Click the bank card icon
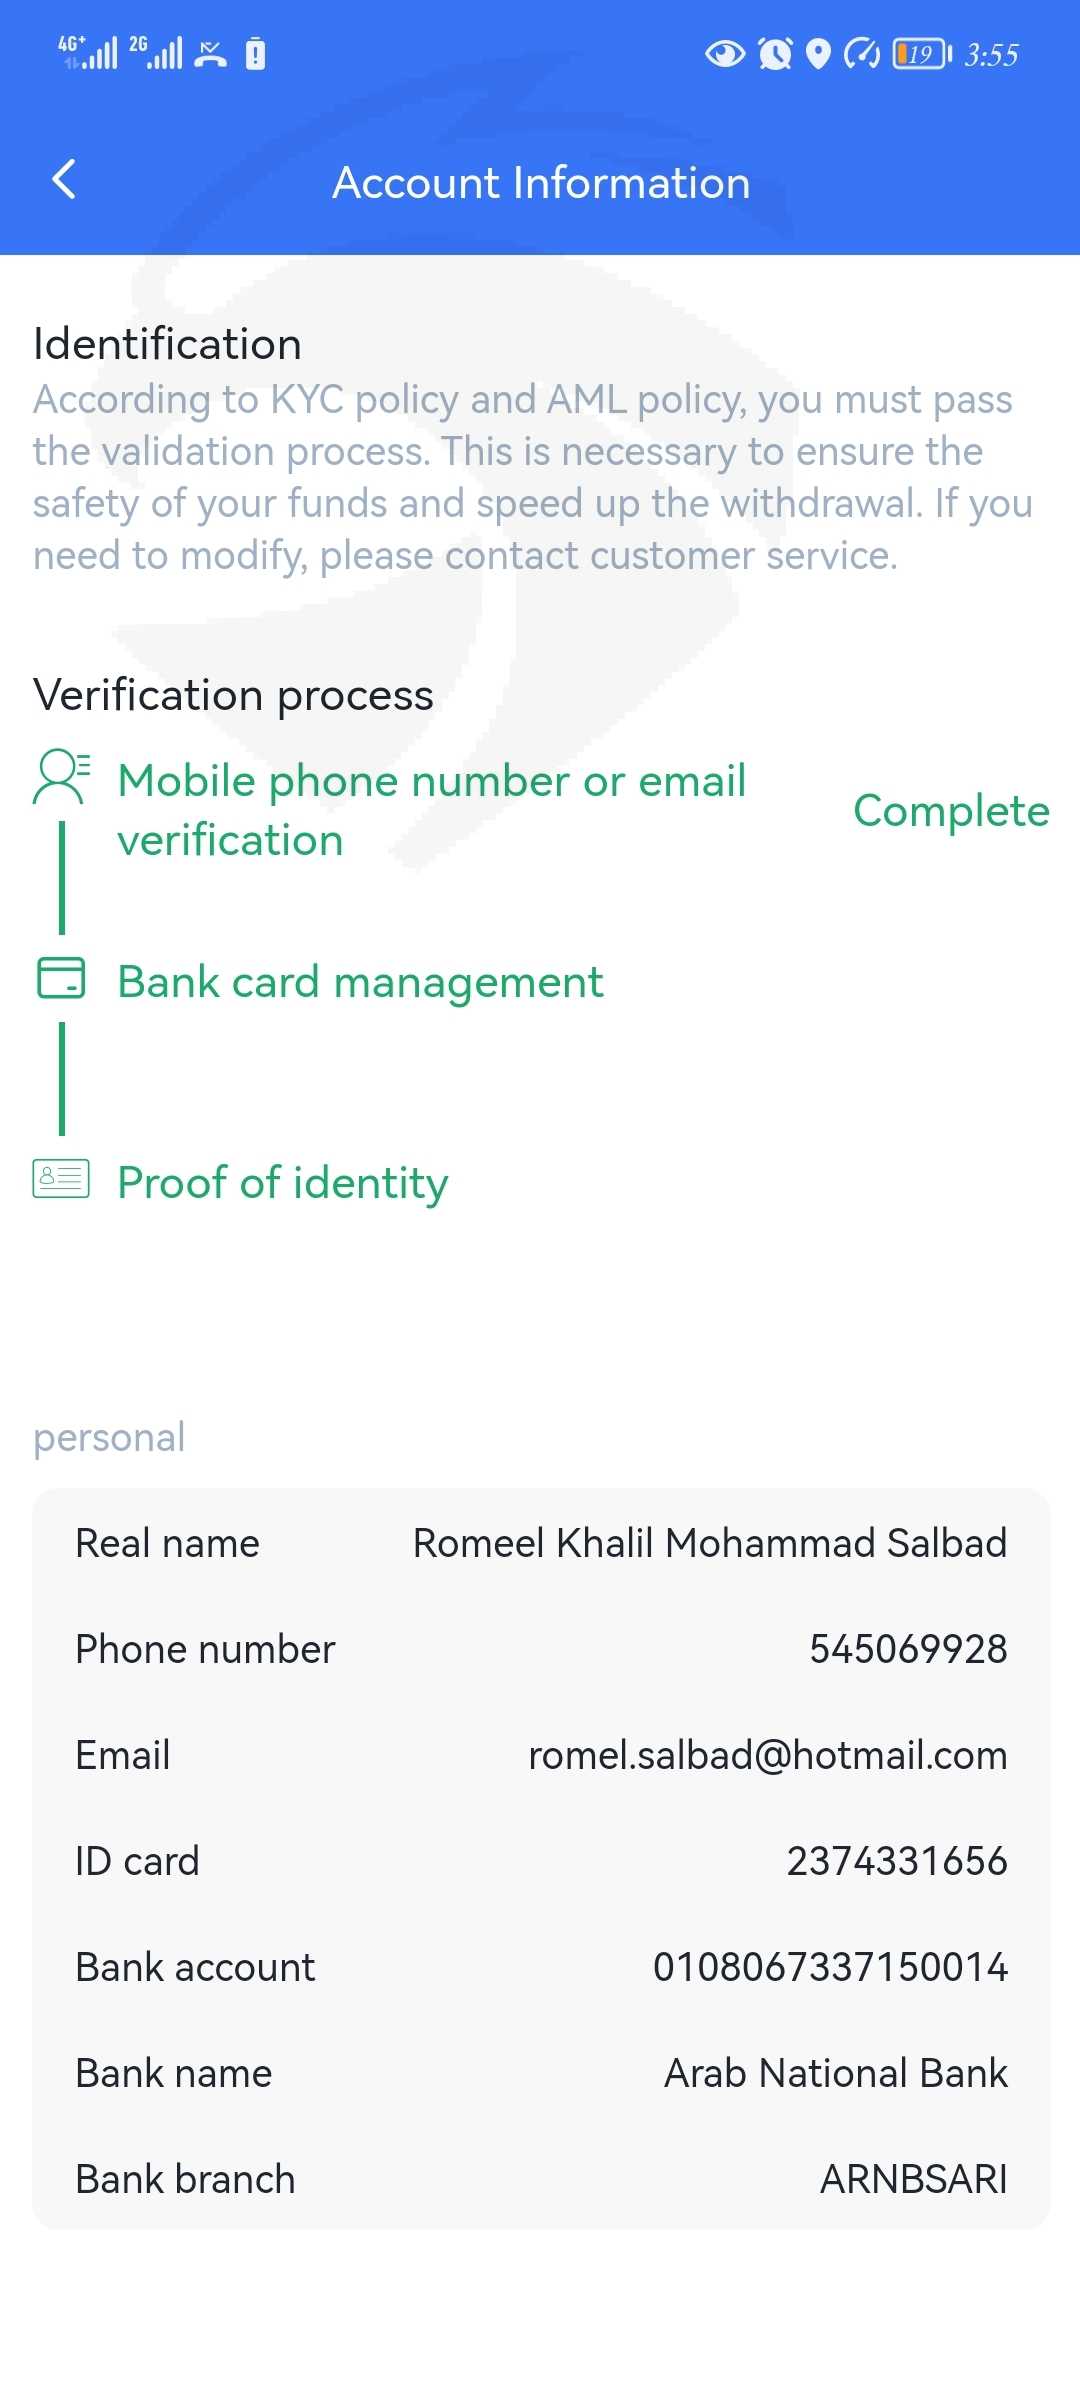Image resolution: width=1080 pixels, height=2388 pixels. 61,978
